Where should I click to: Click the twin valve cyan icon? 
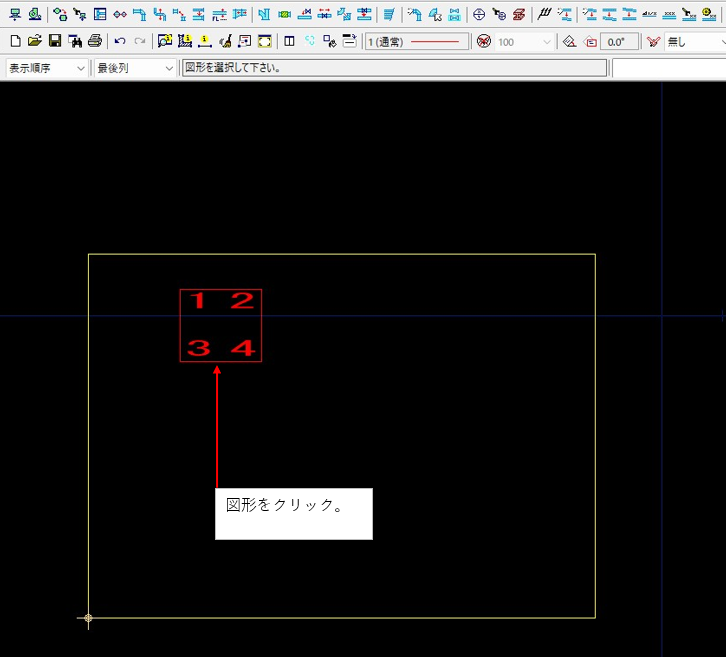point(454,15)
